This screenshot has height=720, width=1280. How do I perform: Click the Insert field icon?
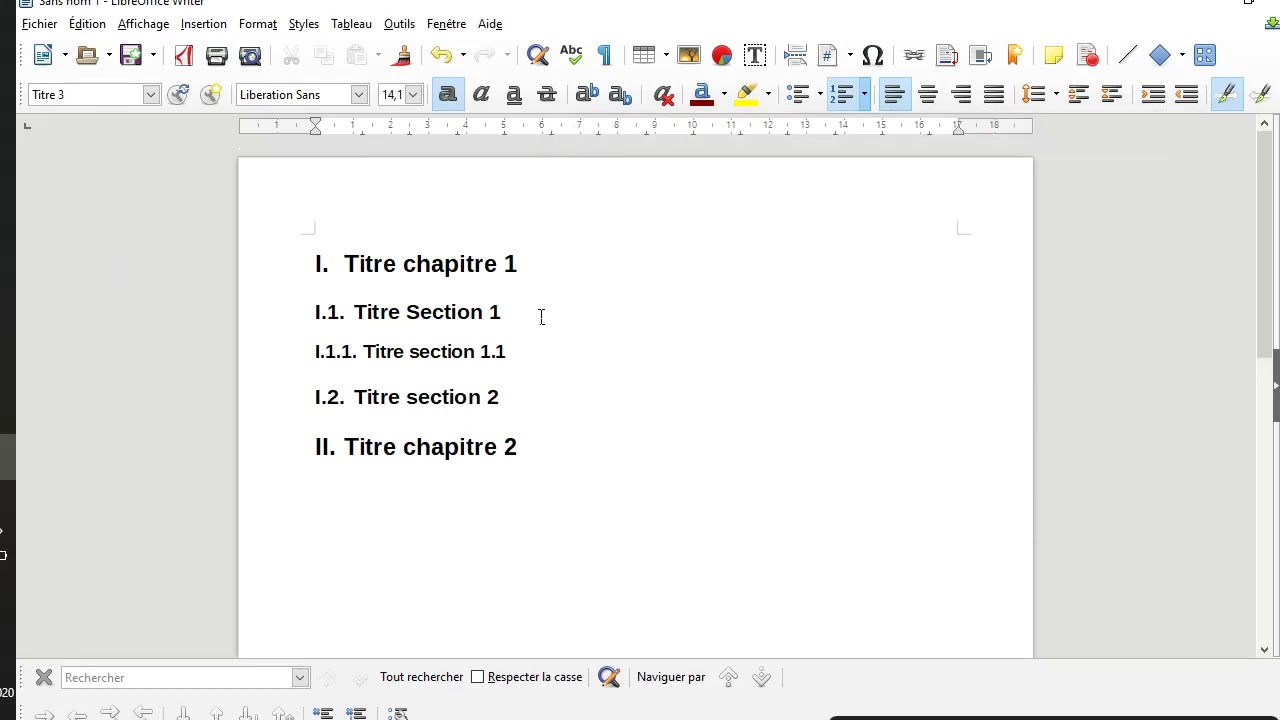coord(828,56)
